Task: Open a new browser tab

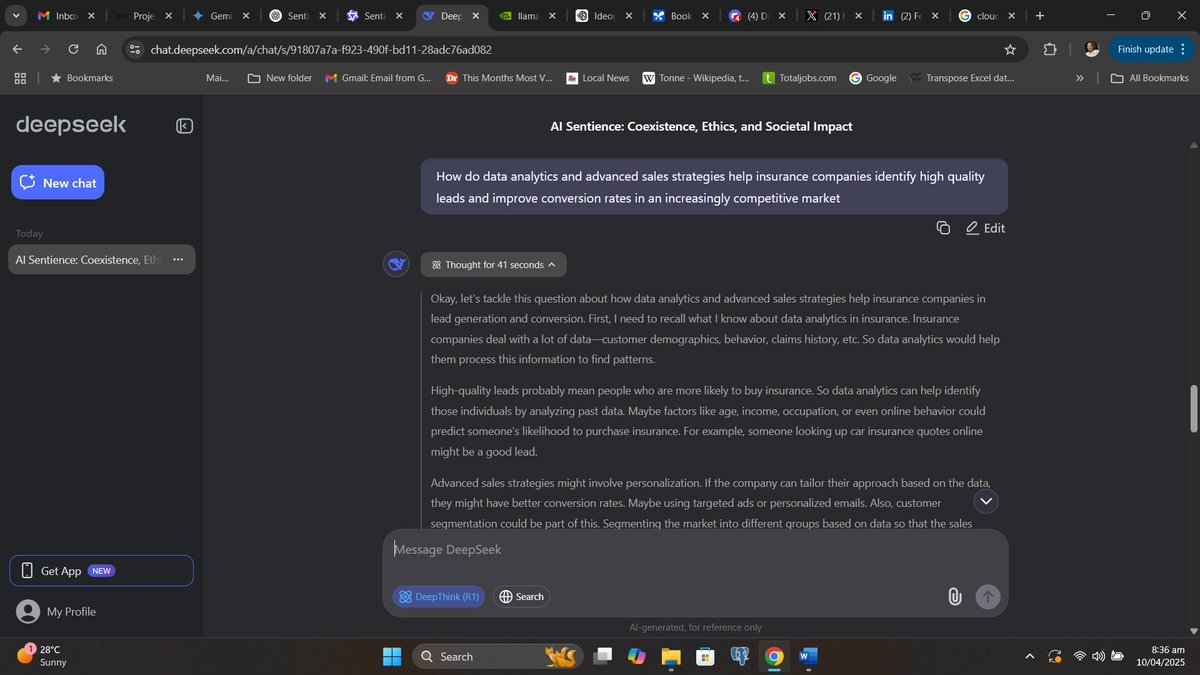Action: click(1040, 16)
